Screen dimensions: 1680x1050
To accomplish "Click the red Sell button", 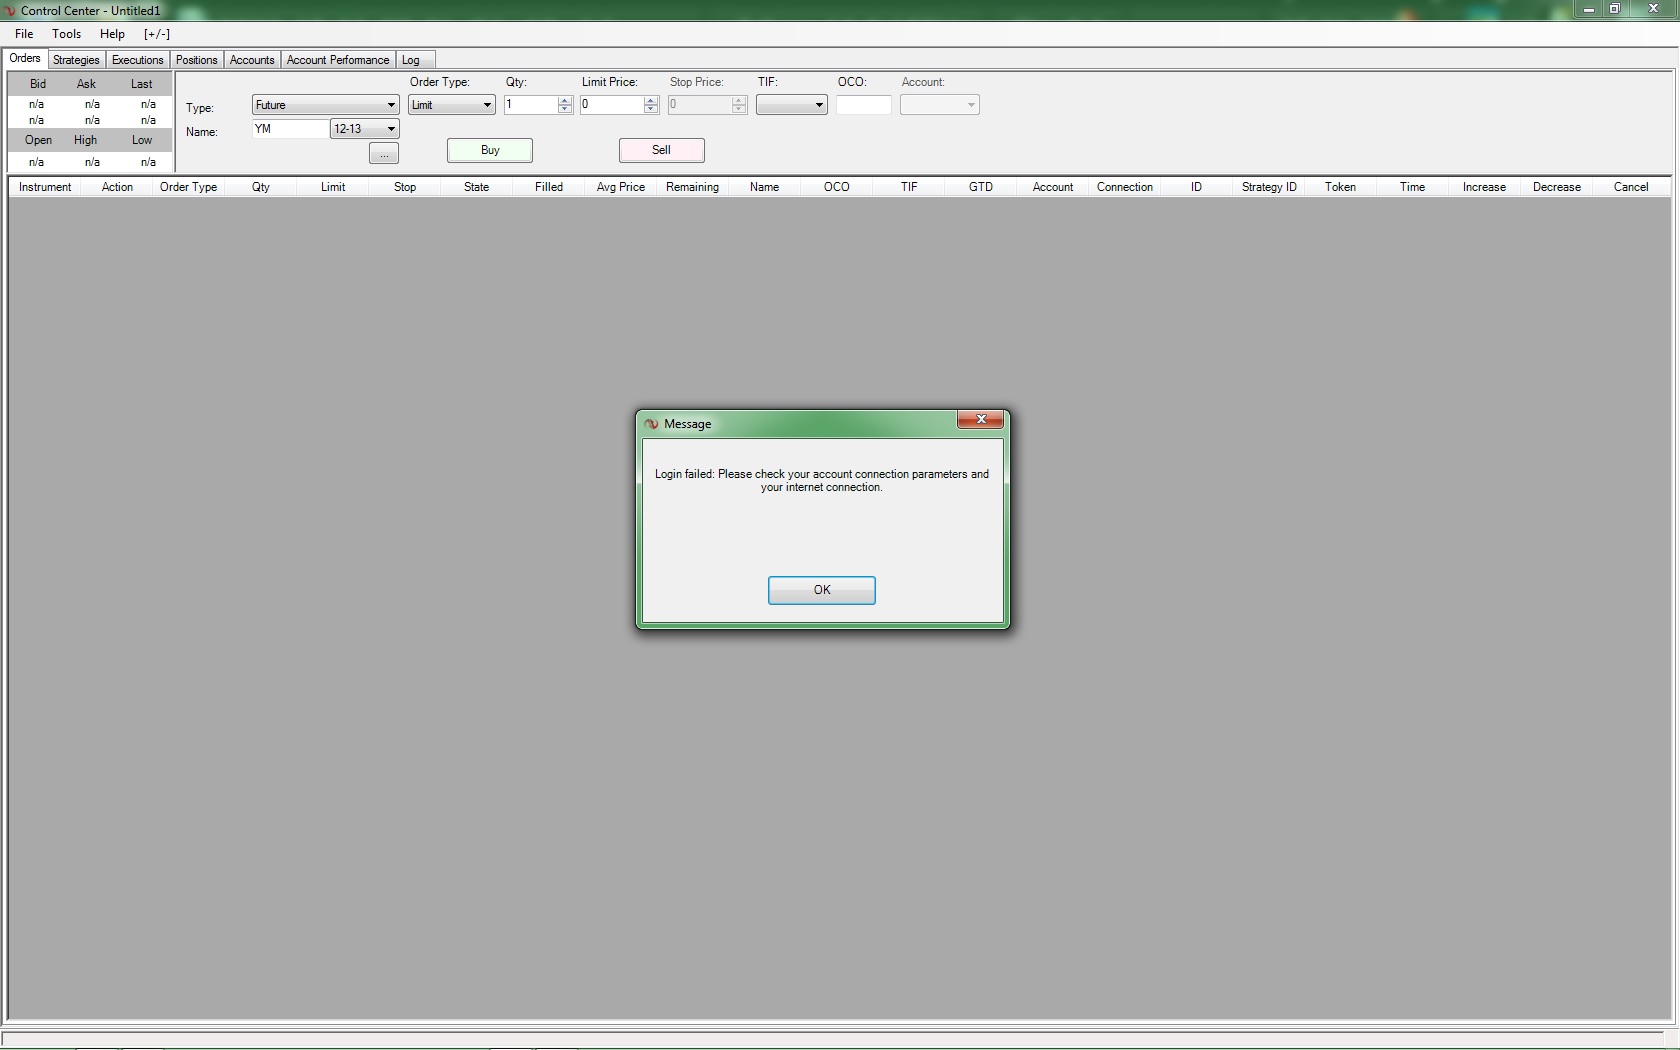I will pyautogui.click(x=661, y=150).
